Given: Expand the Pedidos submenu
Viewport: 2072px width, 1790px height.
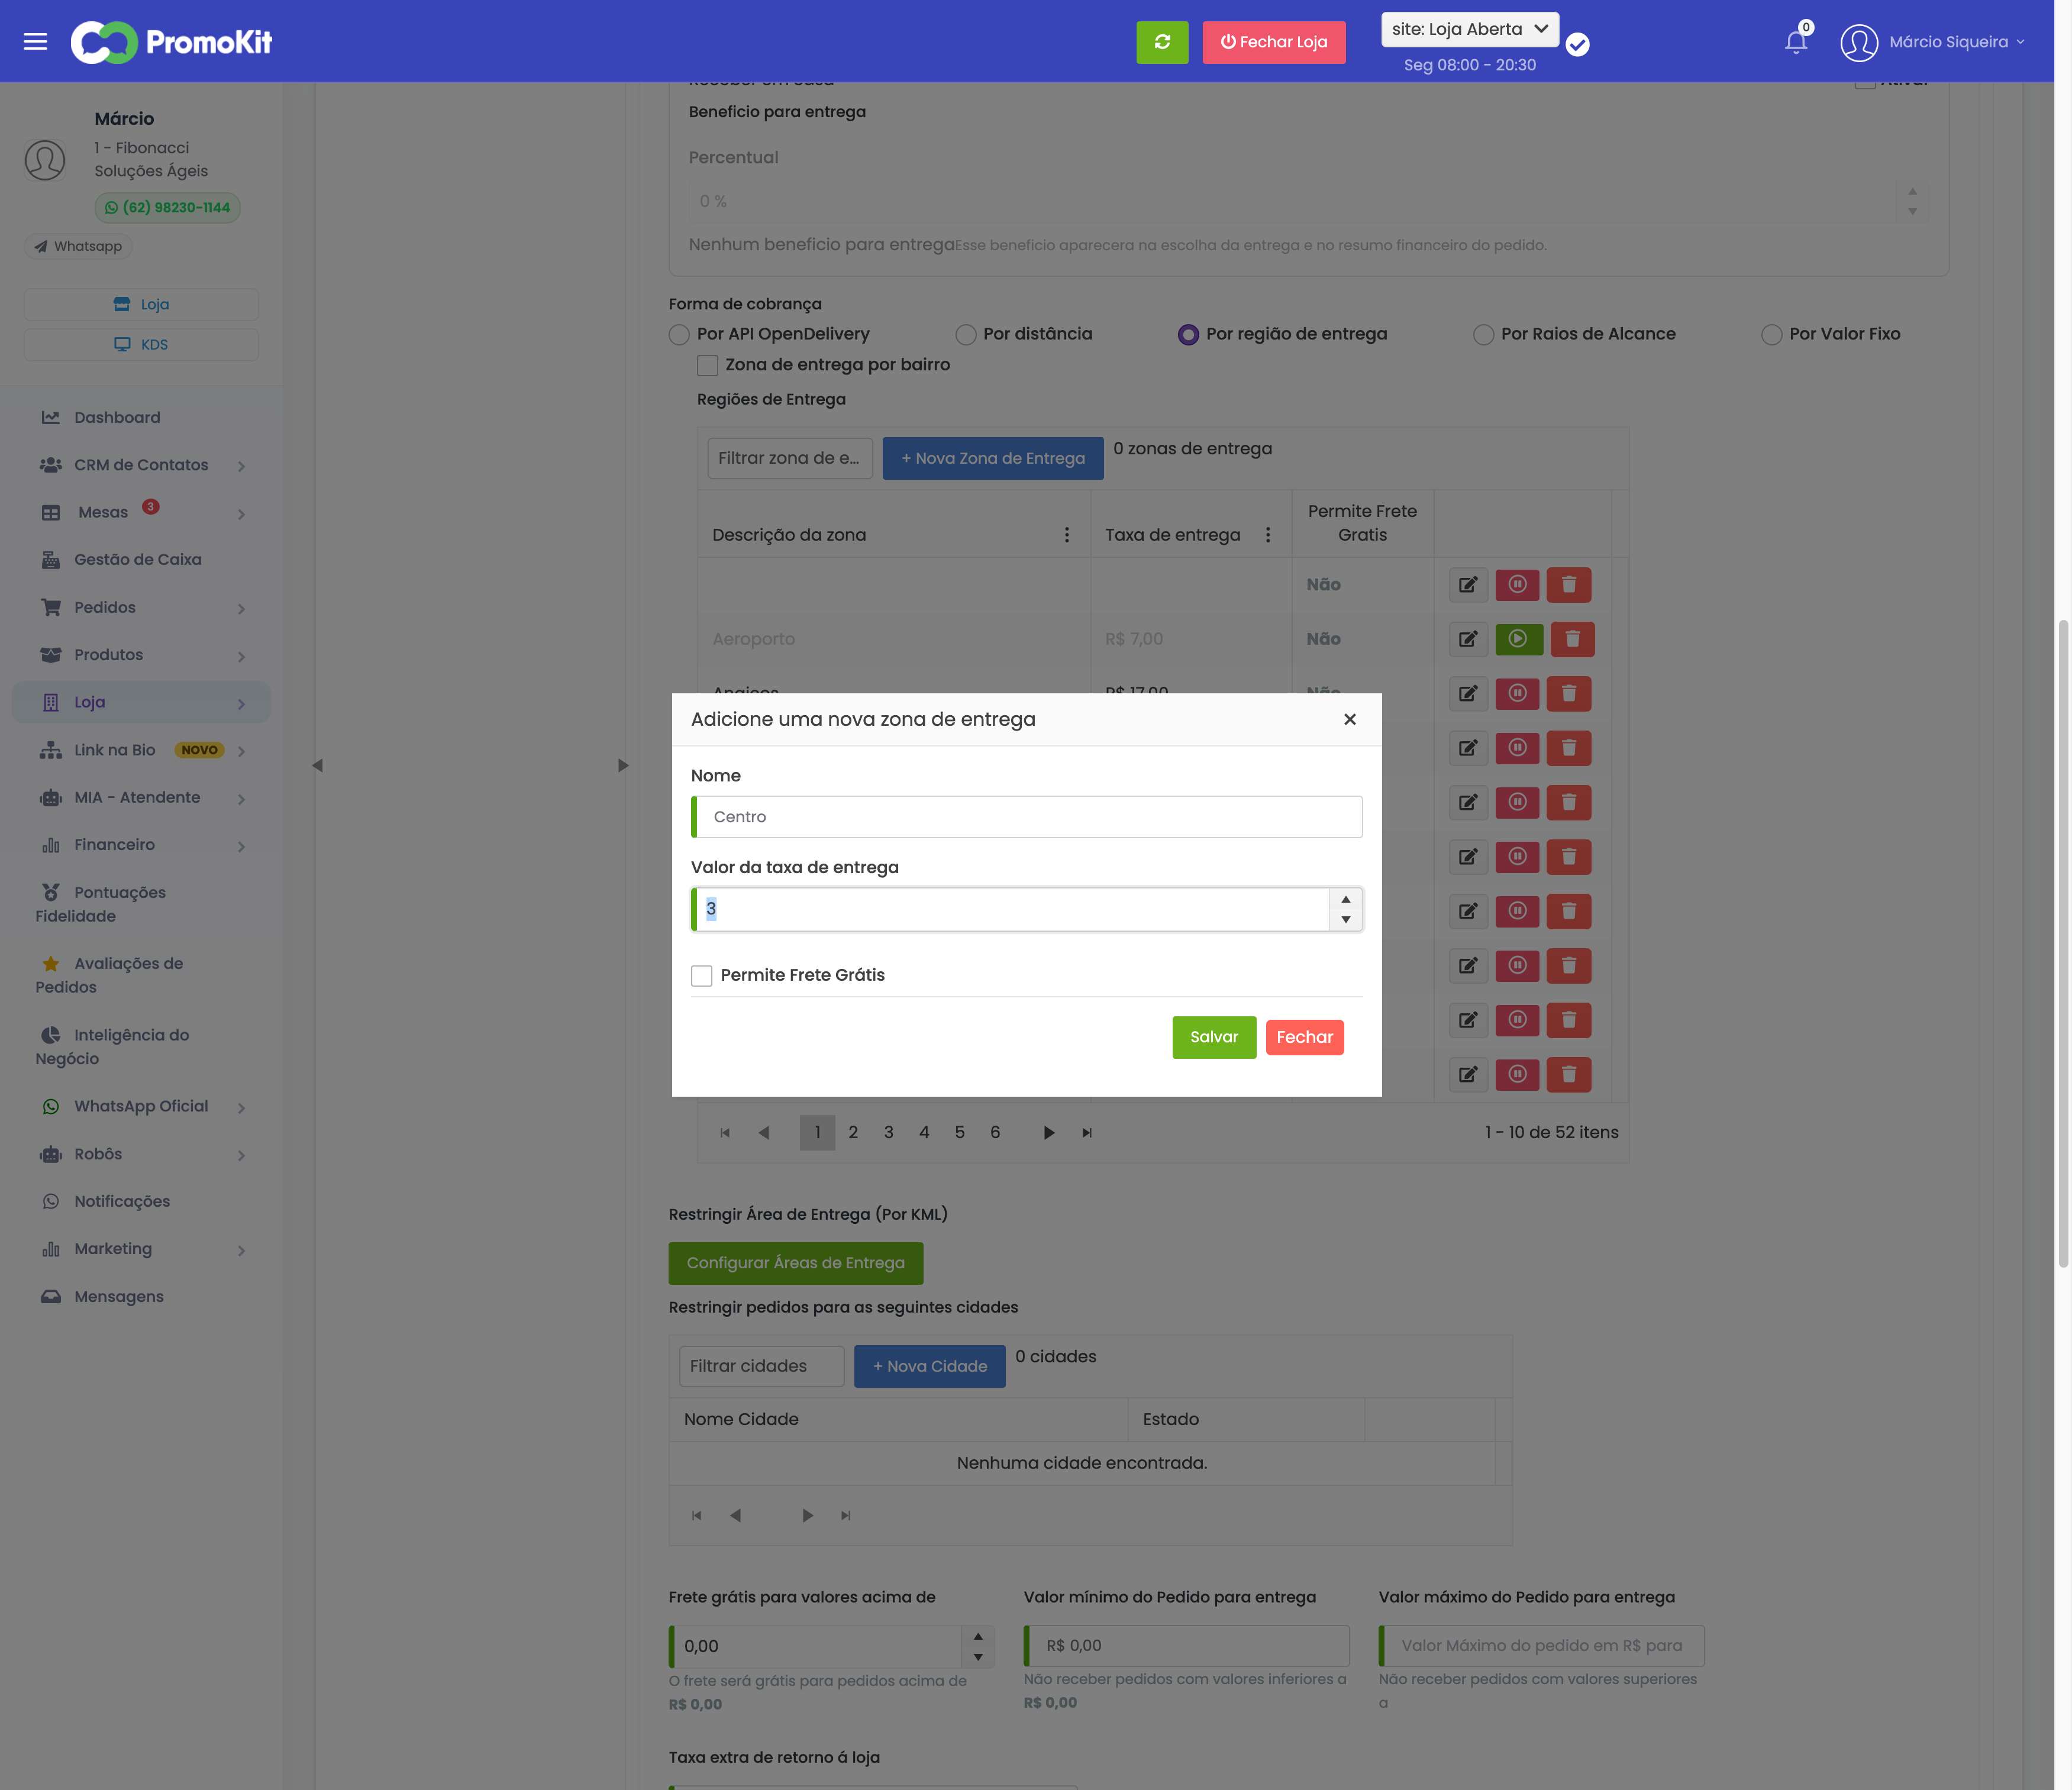Looking at the screenshot, I should (241, 609).
